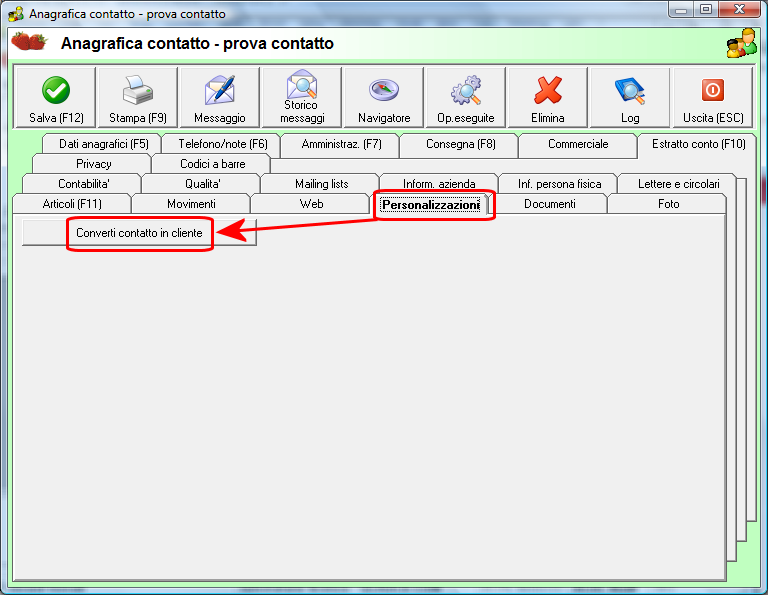This screenshot has width=768, height=595.
Task: Launch the Navigatore compass tool
Action: click(384, 98)
